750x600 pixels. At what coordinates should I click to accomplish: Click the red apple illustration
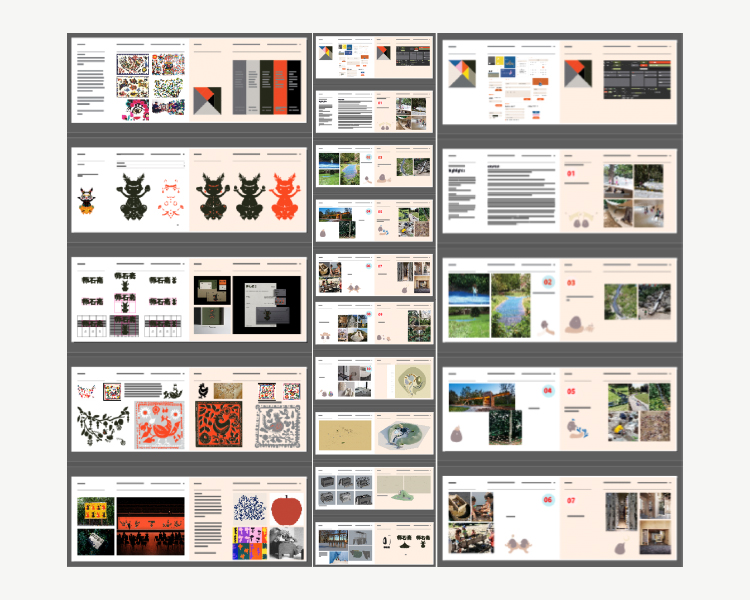286,511
